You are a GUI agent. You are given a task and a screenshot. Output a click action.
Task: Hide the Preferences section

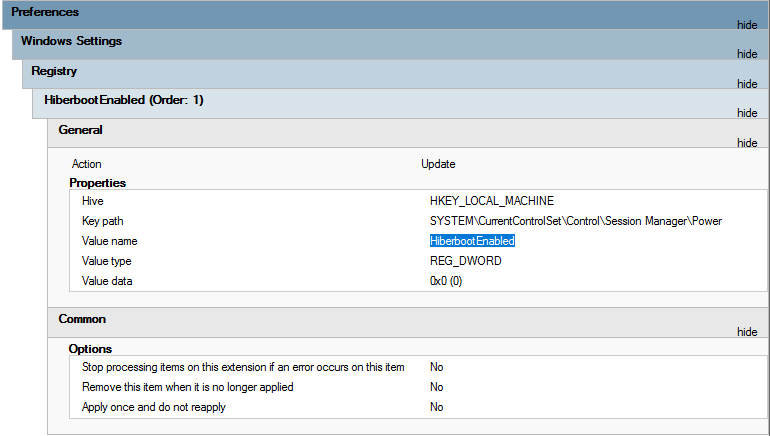tap(747, 25)
